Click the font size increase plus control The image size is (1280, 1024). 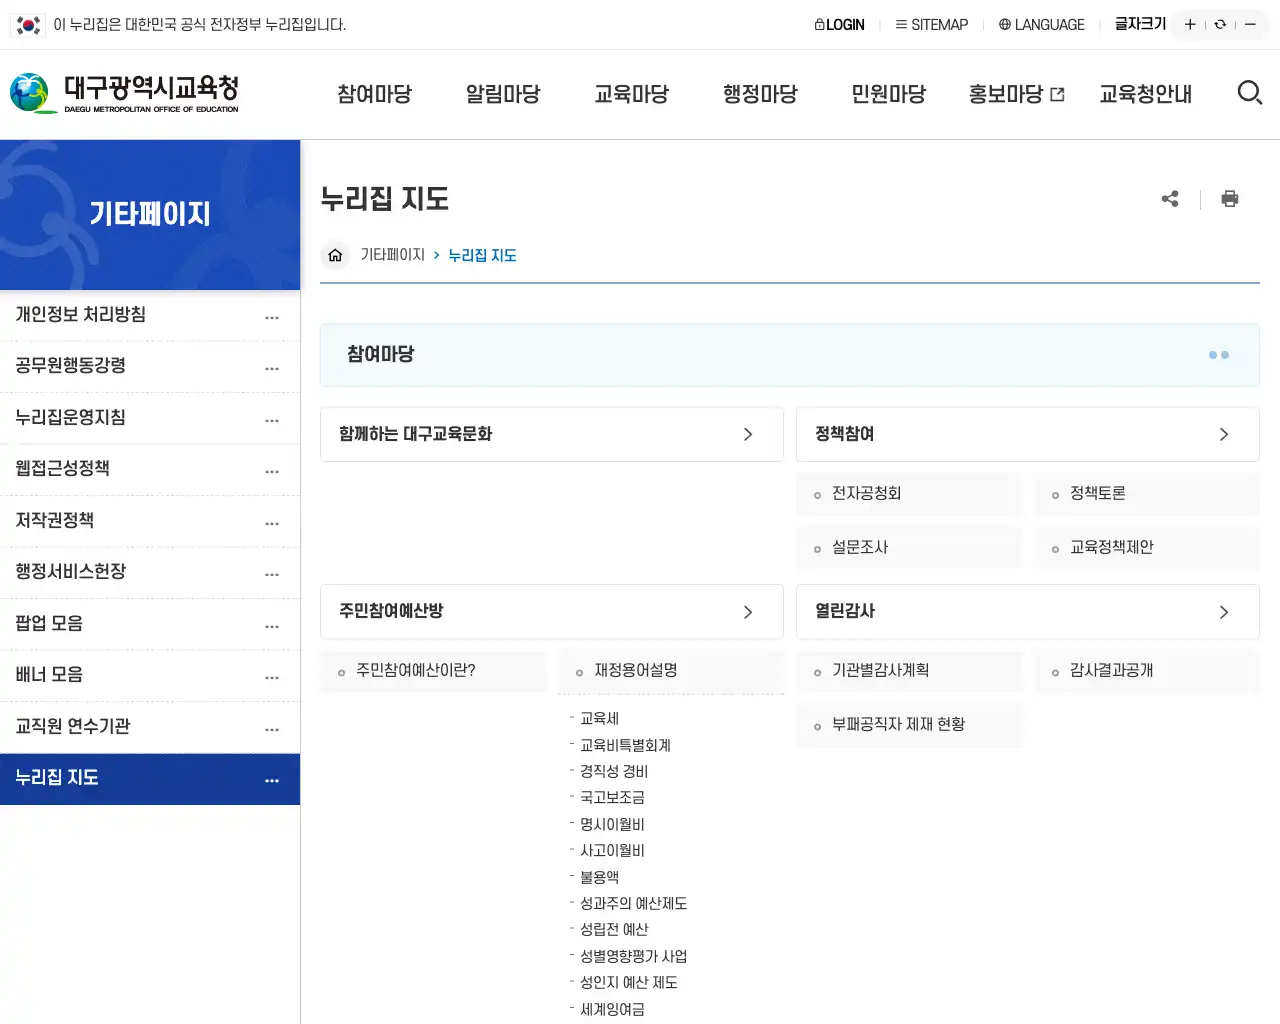coord(1189,23)
